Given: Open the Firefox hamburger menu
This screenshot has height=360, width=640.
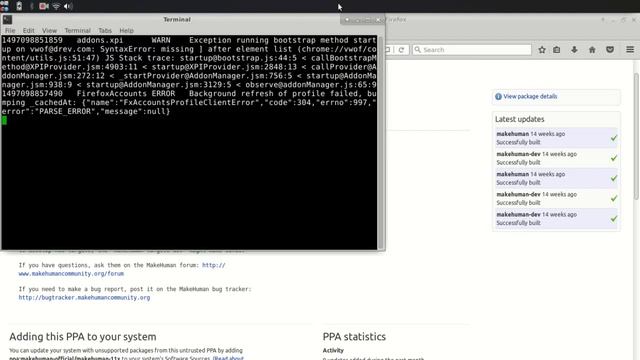Looking at the screenshot, I should coord(630,50).
